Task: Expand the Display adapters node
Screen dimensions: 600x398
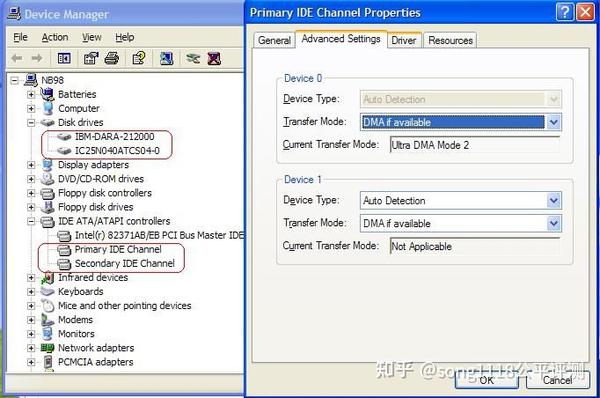Action: (31, 165)
